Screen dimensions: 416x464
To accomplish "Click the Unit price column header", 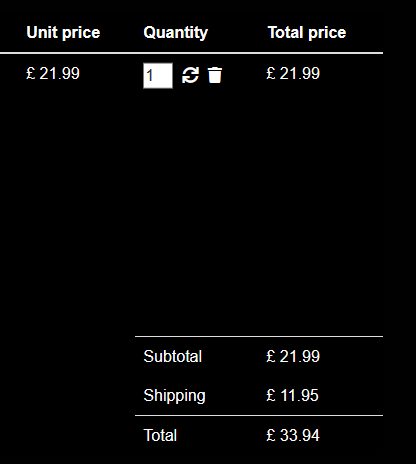I will [x=63, y=33].
